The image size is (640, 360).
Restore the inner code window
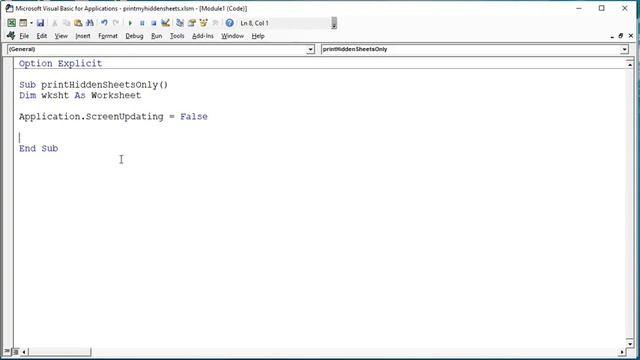click(621, 36)
